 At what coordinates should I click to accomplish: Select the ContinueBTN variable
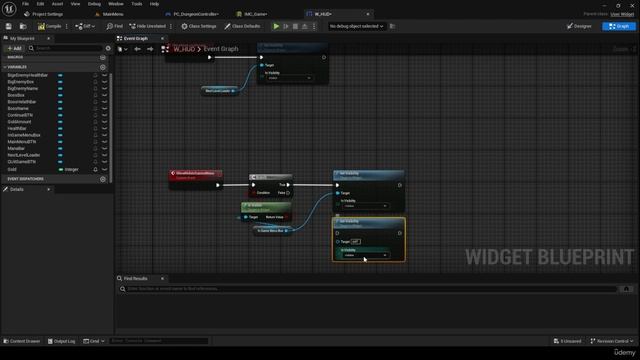20,115
